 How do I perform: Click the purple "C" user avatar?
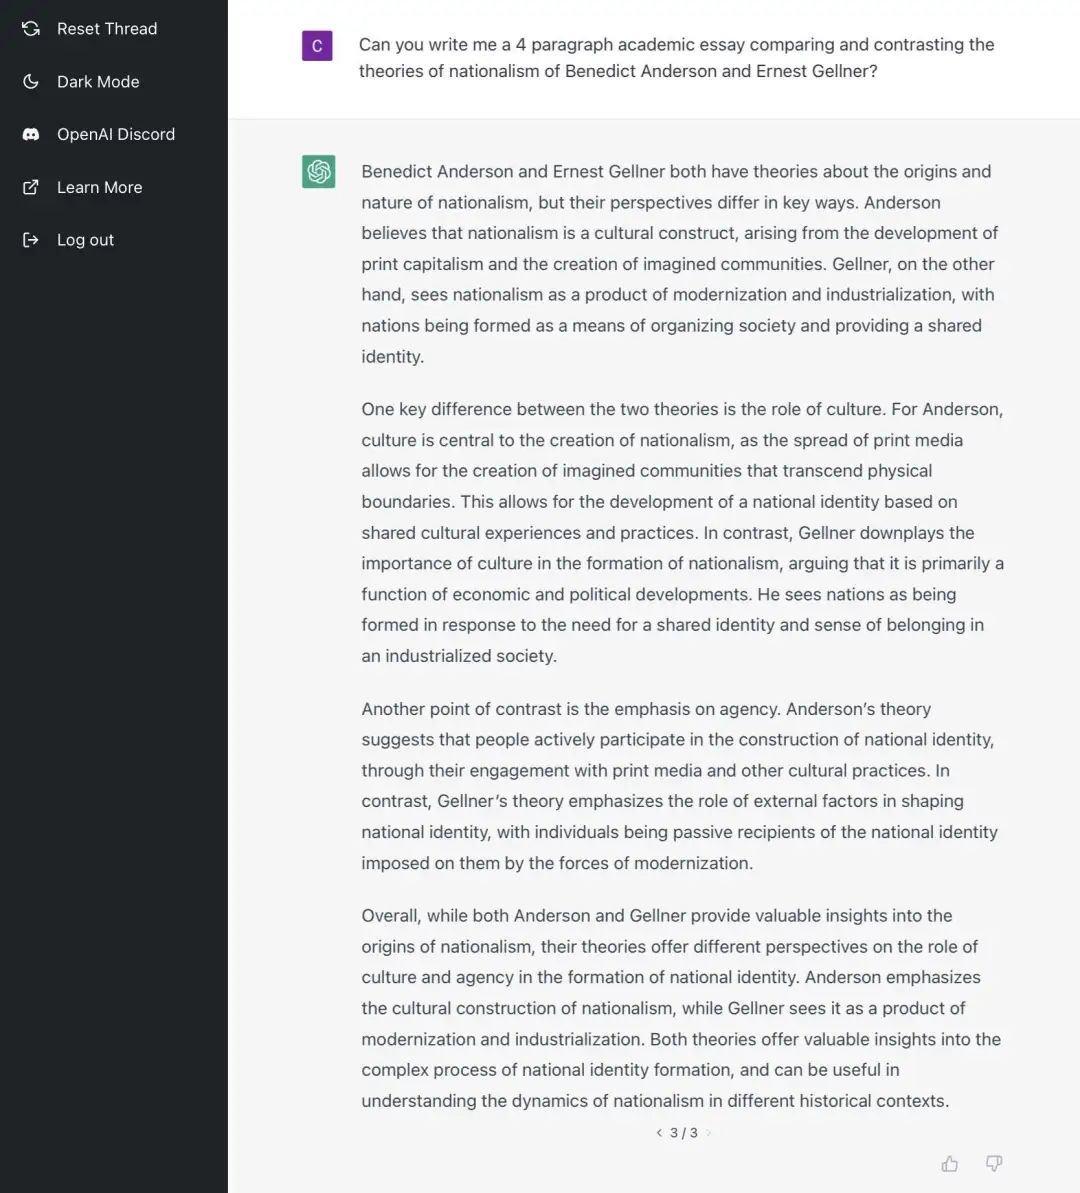[317, 46]
